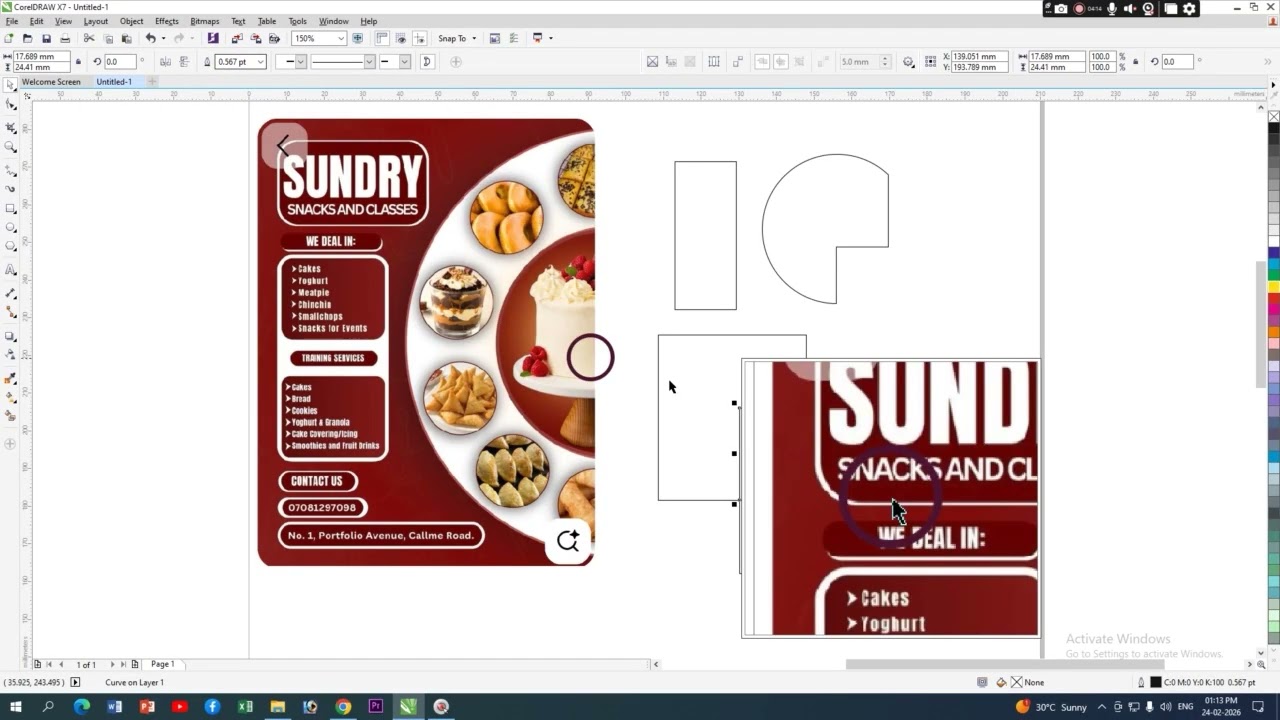Click the Print icon
The height and width of the screenshot is (720, 1280).
tap(64, 38)
